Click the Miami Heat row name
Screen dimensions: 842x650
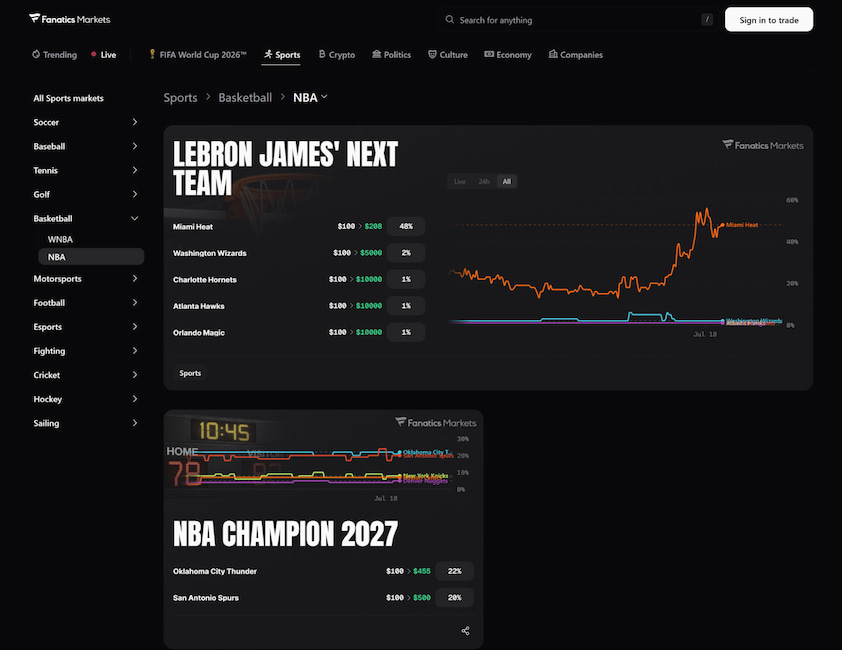193,227
